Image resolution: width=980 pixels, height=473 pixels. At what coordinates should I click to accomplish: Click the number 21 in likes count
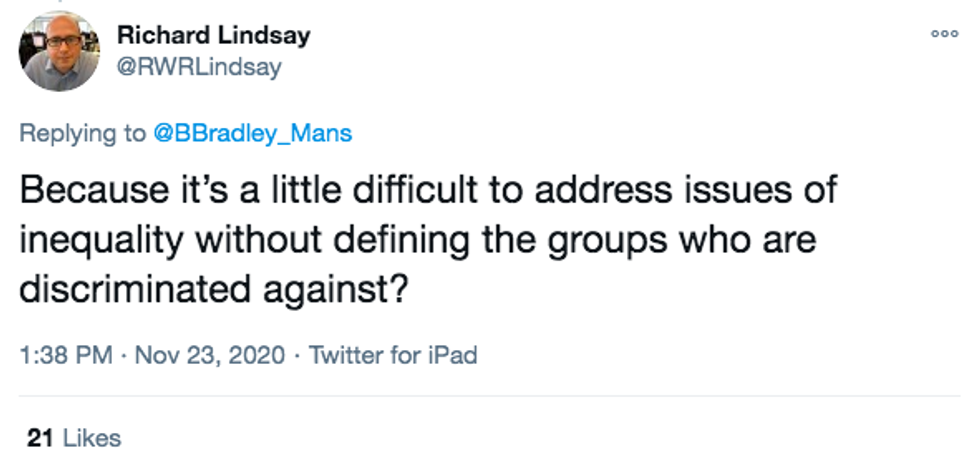[x=40, y=438]
